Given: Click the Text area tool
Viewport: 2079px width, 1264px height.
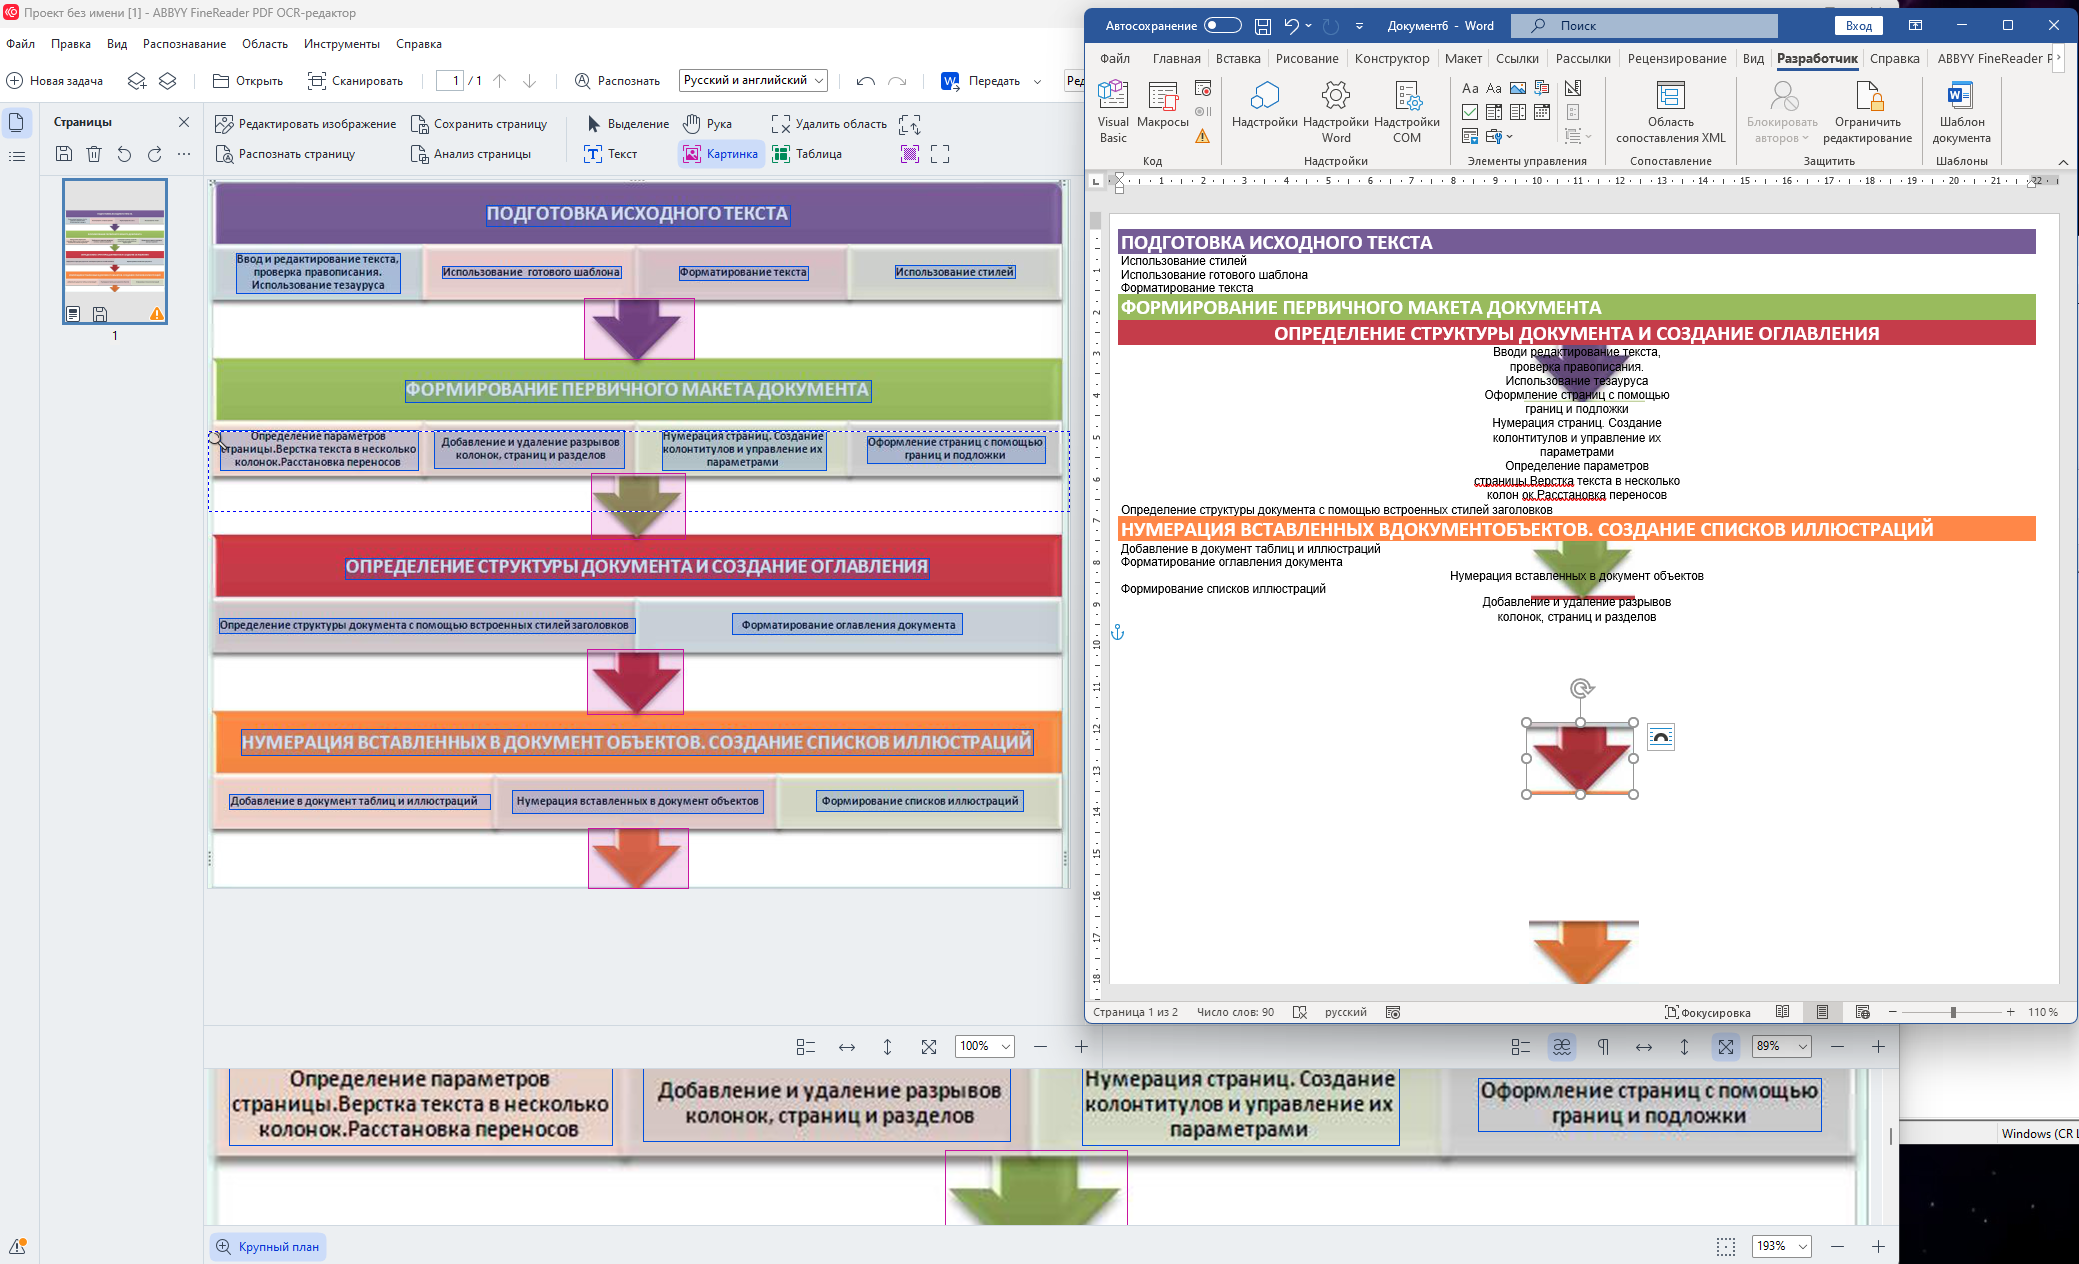Looking at the screenshot, I should [x=610, y=154].
